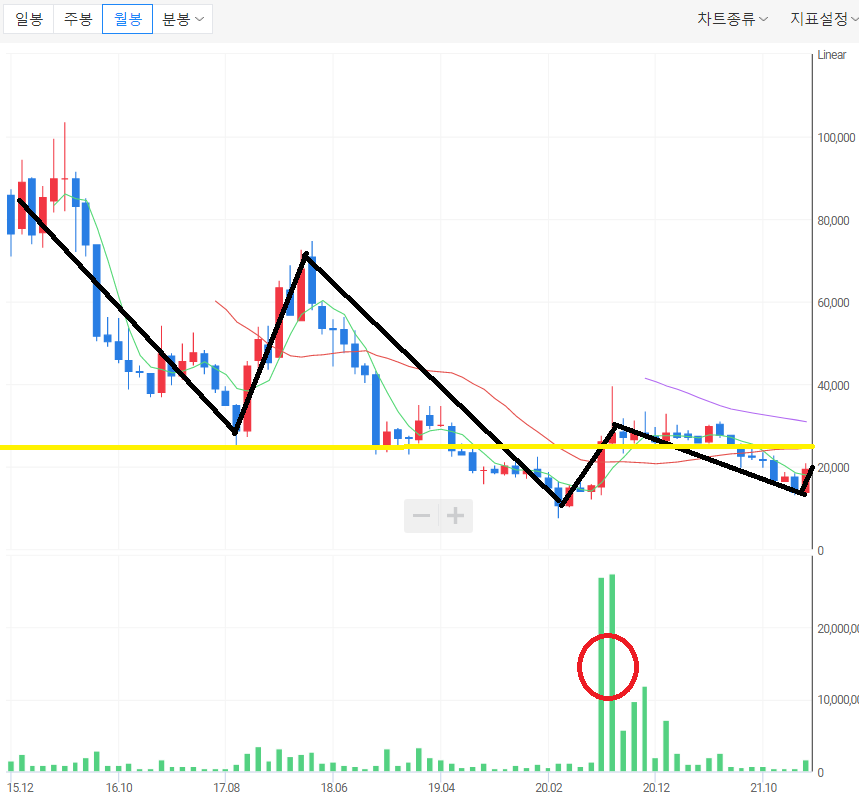Click the 16.10 date axis label
This screenshot has height=802, width=859.
click(119, 788)
